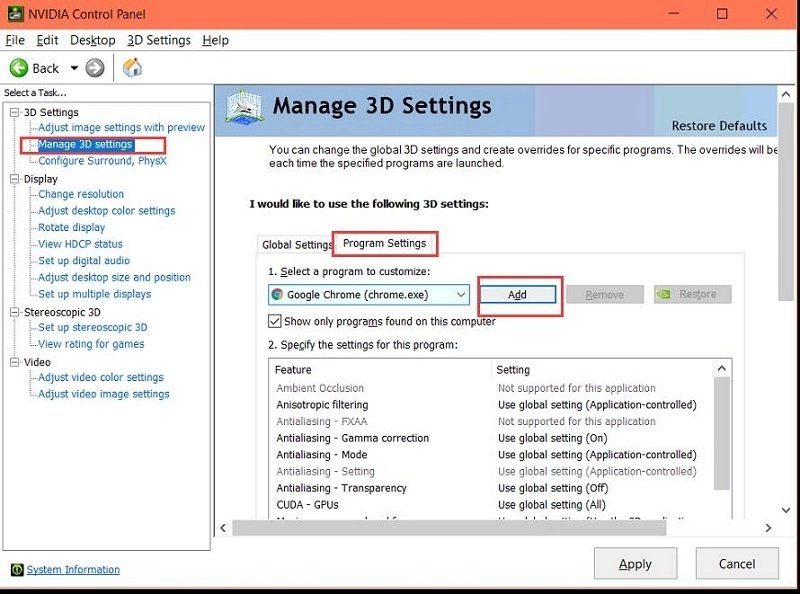Open the Desktop menu
This screenshot has width=800, height=594.
point(93,40)
